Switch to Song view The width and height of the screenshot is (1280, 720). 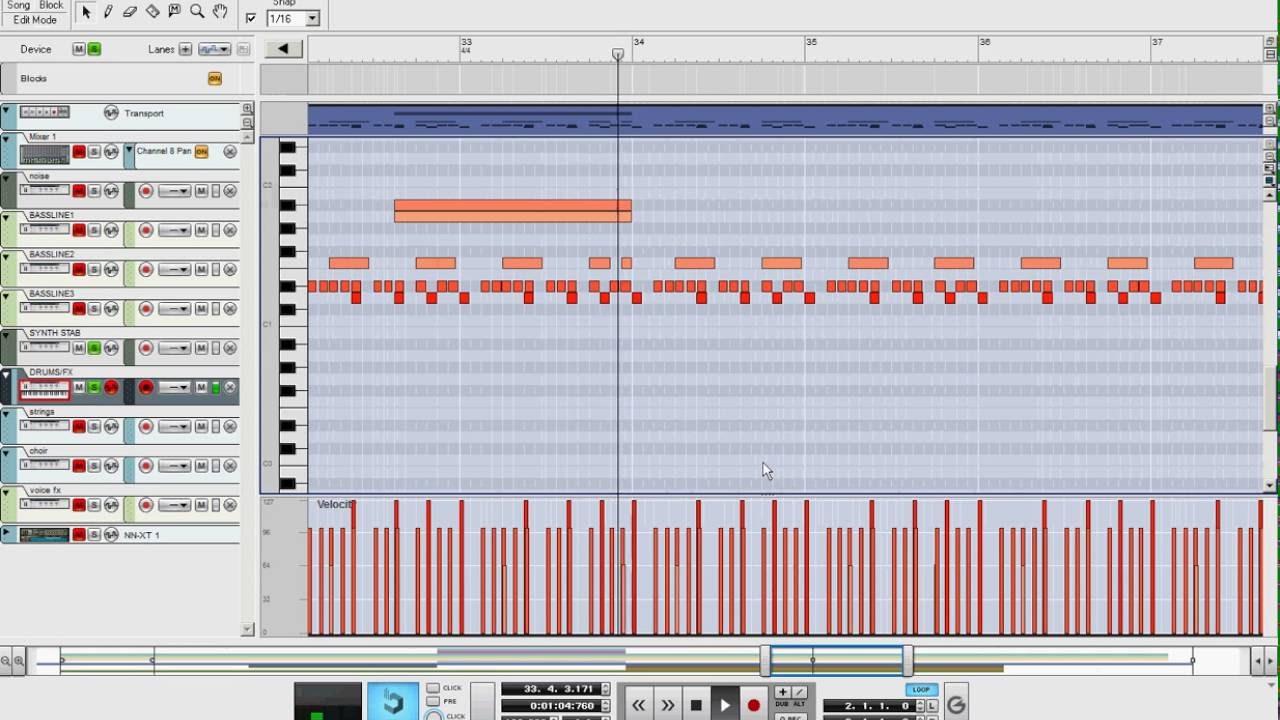(18, 5)
